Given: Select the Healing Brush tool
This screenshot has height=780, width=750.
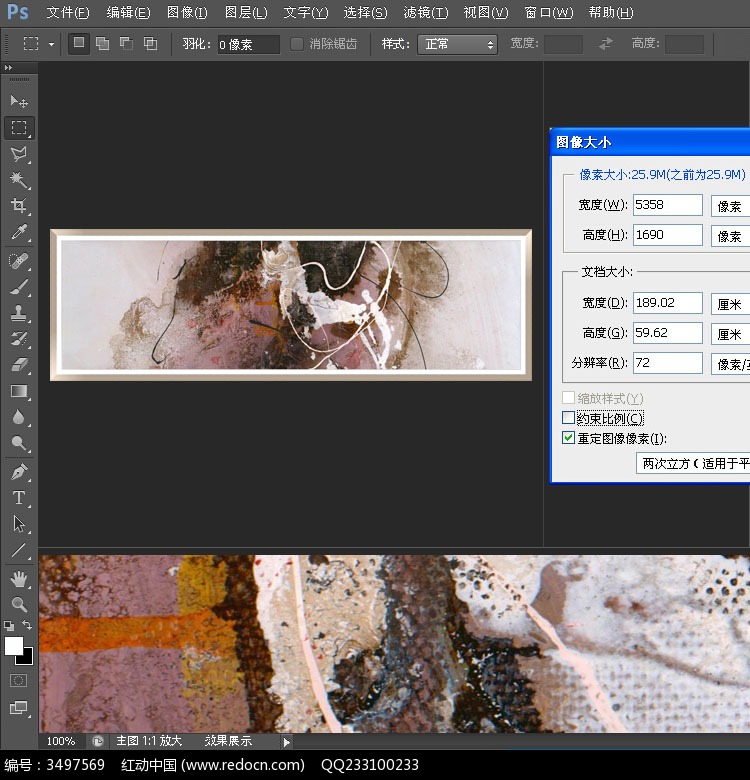Looking at the screenshot, I should (19, 261).
